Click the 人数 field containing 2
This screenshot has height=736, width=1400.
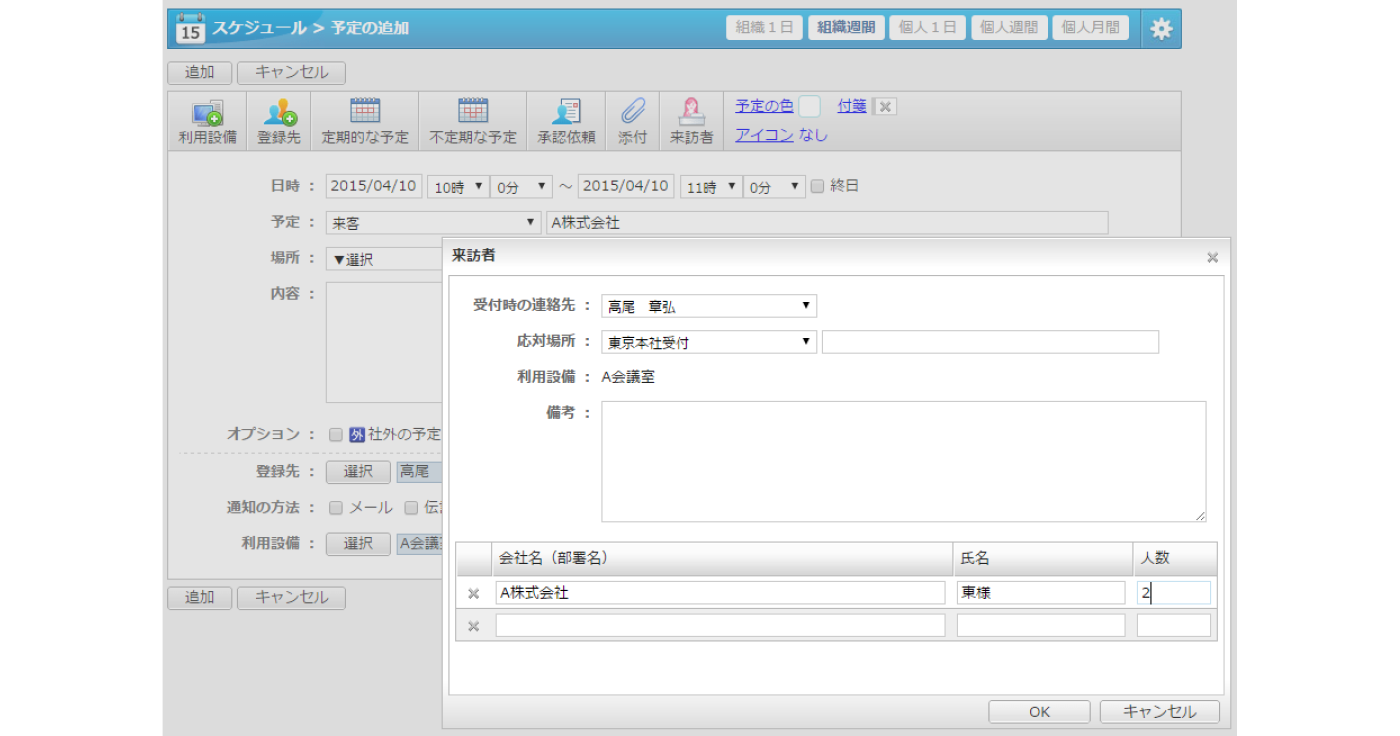1174,593
